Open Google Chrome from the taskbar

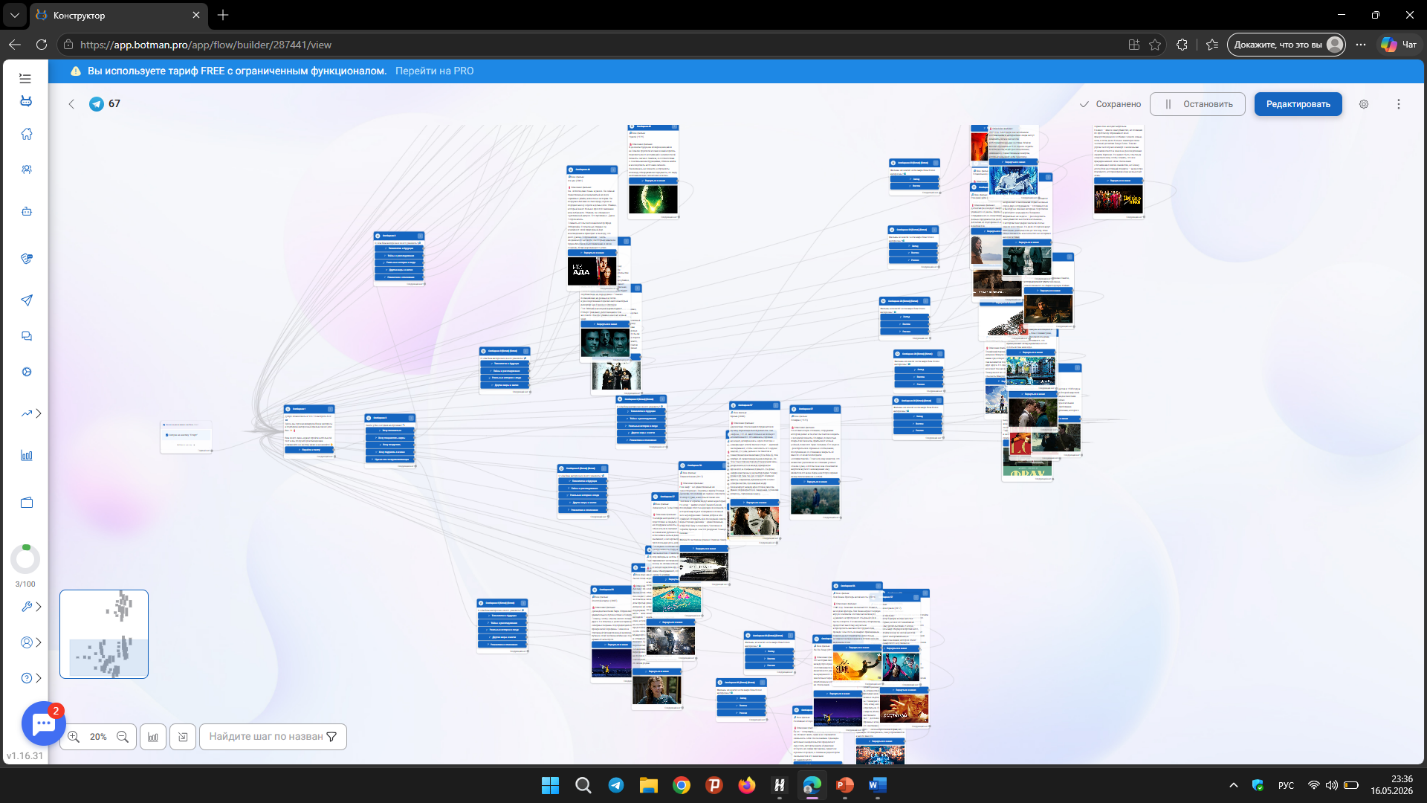point(681,785)
